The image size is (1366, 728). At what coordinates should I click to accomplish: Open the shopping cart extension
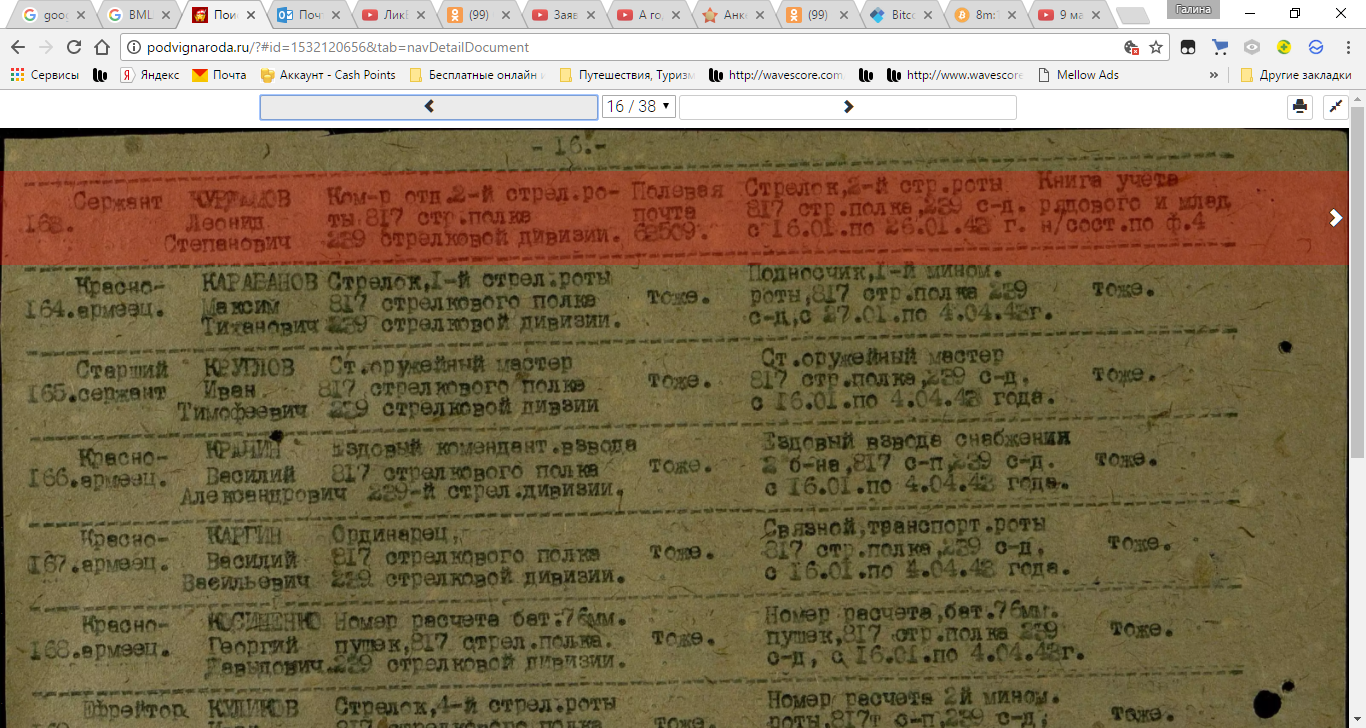tap(1220, 47)
